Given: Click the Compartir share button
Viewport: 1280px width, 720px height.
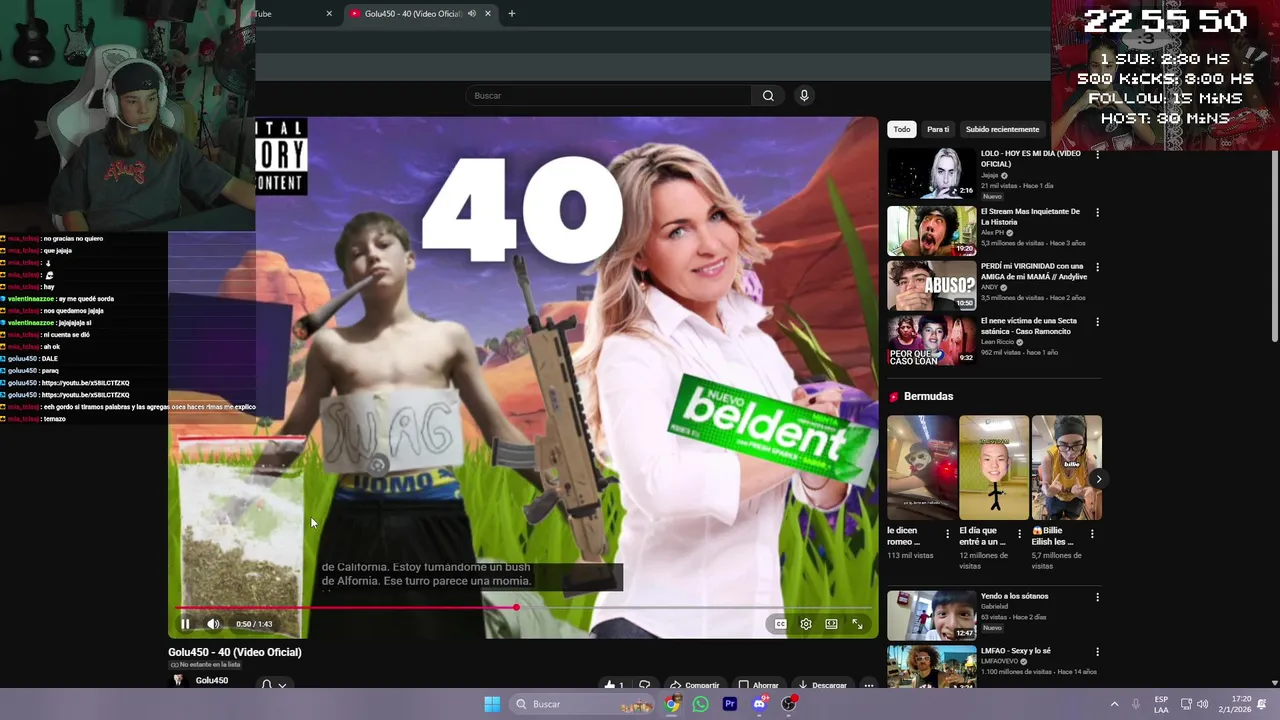Looking at the screenshot, I should pyautogui.click(x=694, y=685).
